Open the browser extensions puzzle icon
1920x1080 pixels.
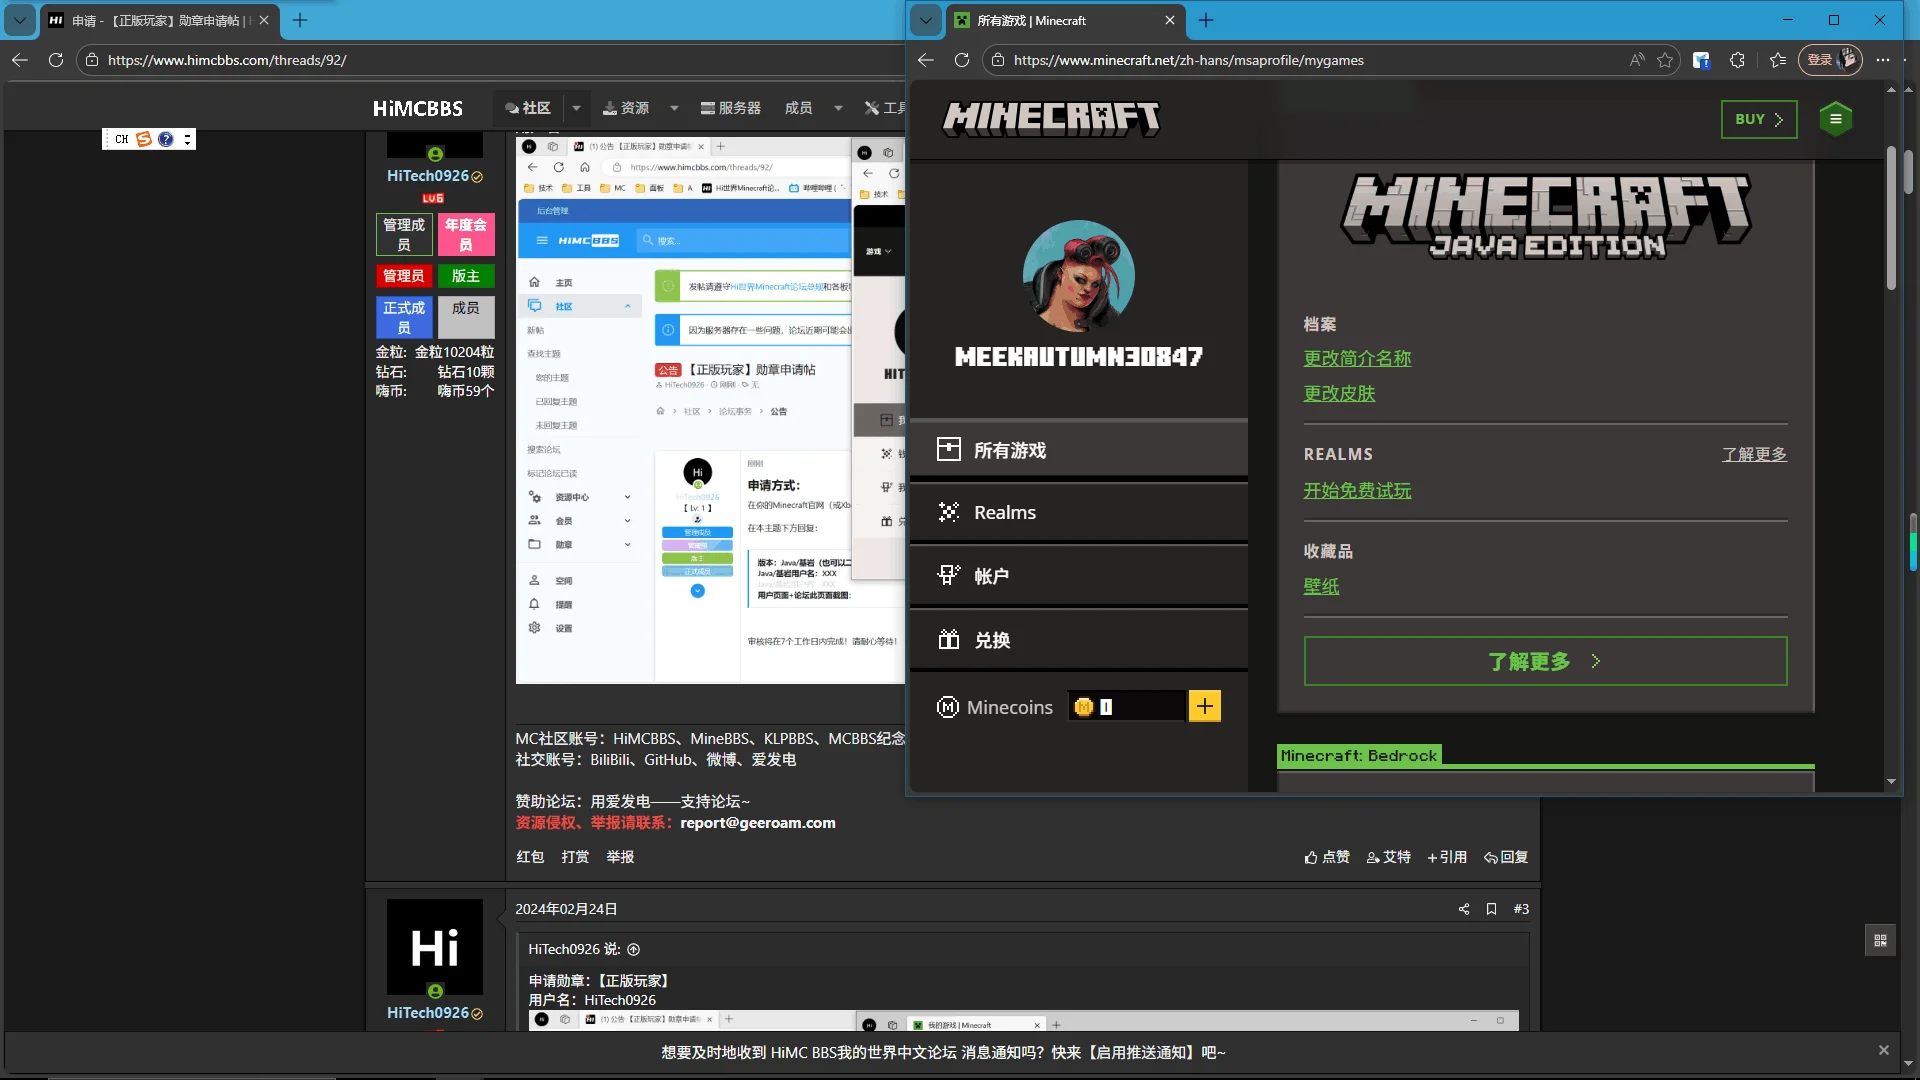click(x=1737, y=60)
